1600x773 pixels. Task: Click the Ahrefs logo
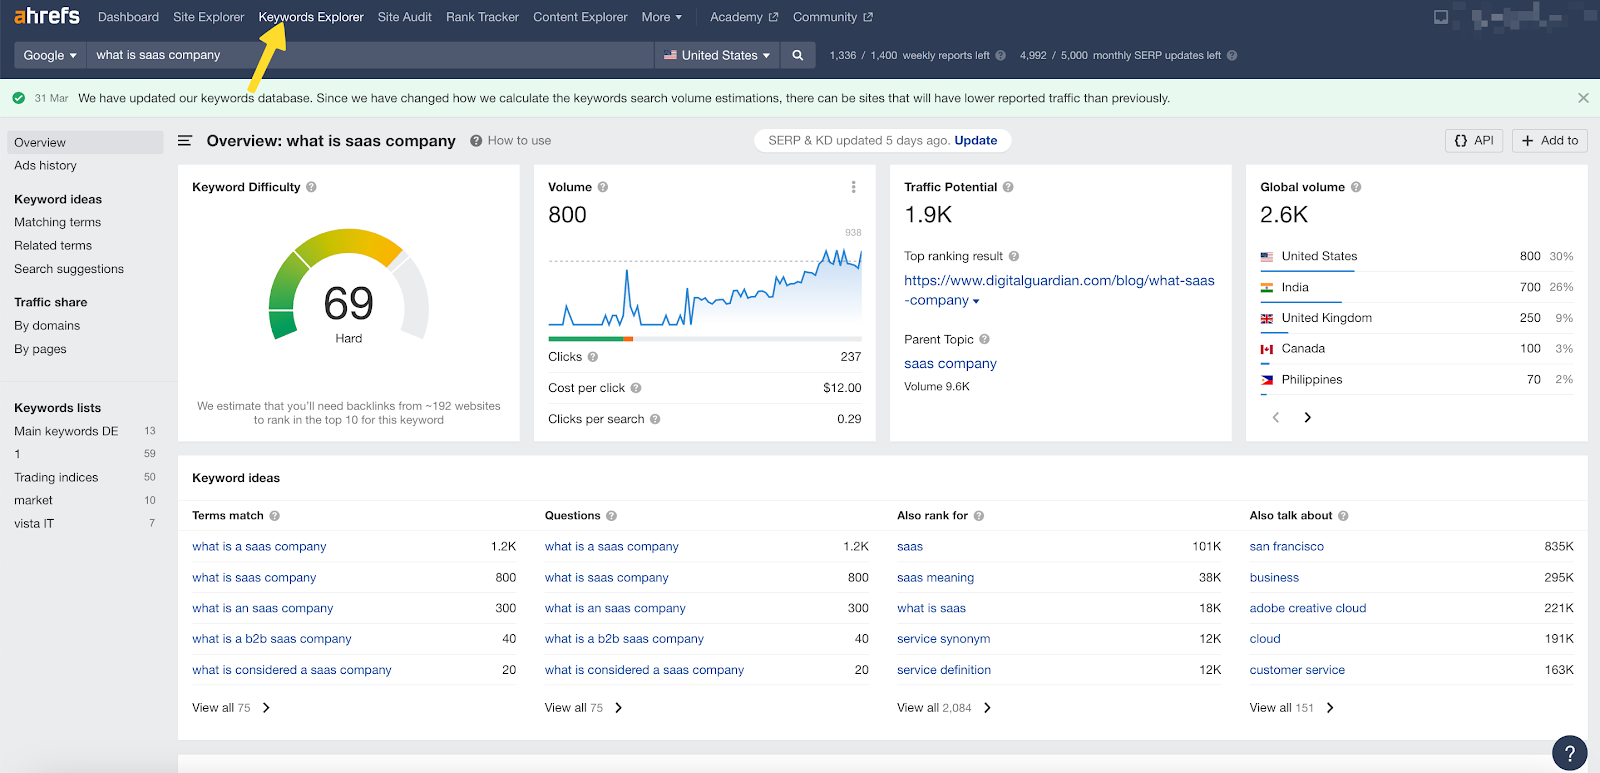point(47,16)
